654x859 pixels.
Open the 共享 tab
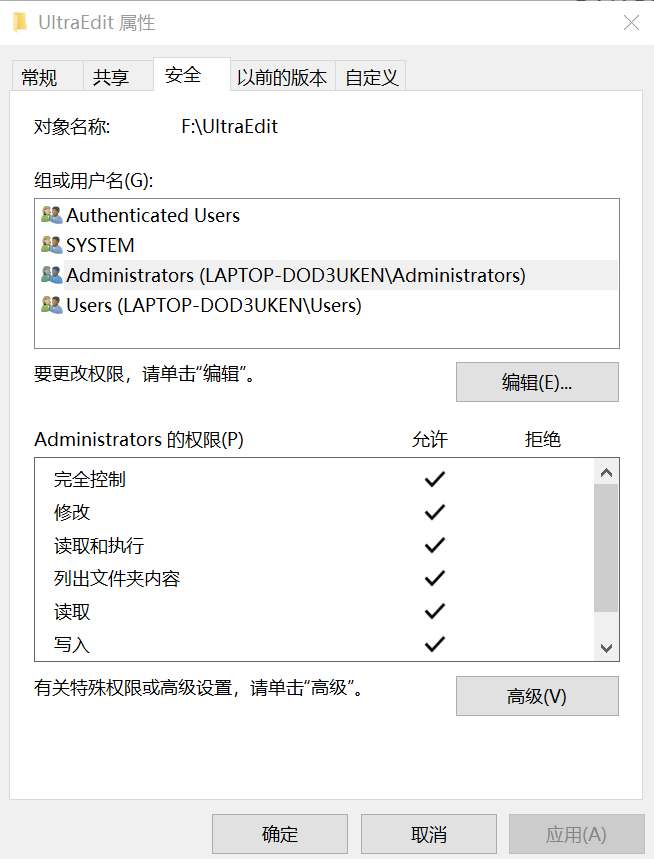110,75
